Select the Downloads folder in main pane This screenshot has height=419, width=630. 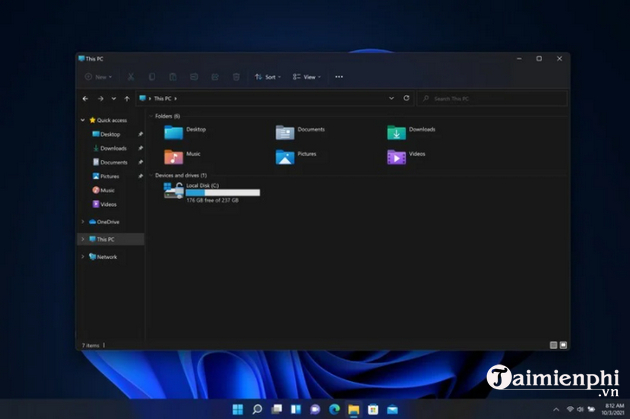[x=411, y=132]
